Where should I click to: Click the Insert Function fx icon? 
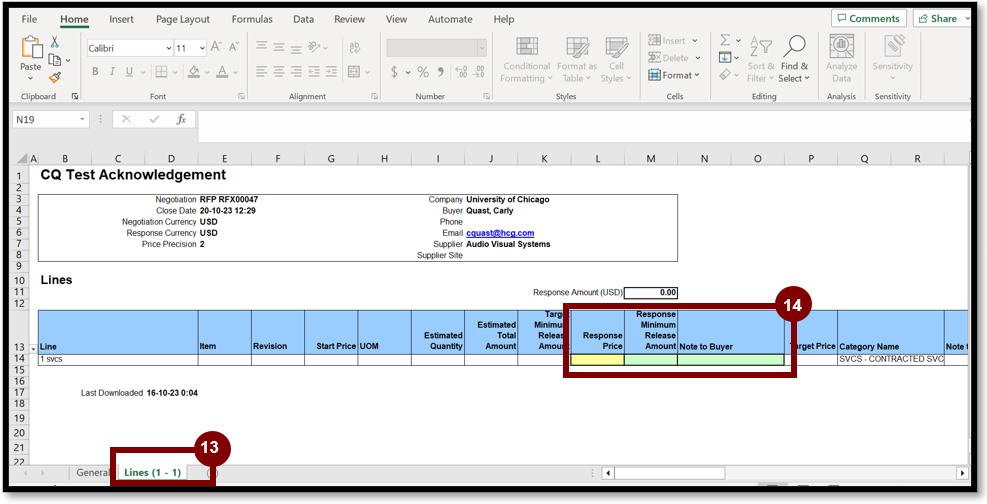[x=181, y=119]
